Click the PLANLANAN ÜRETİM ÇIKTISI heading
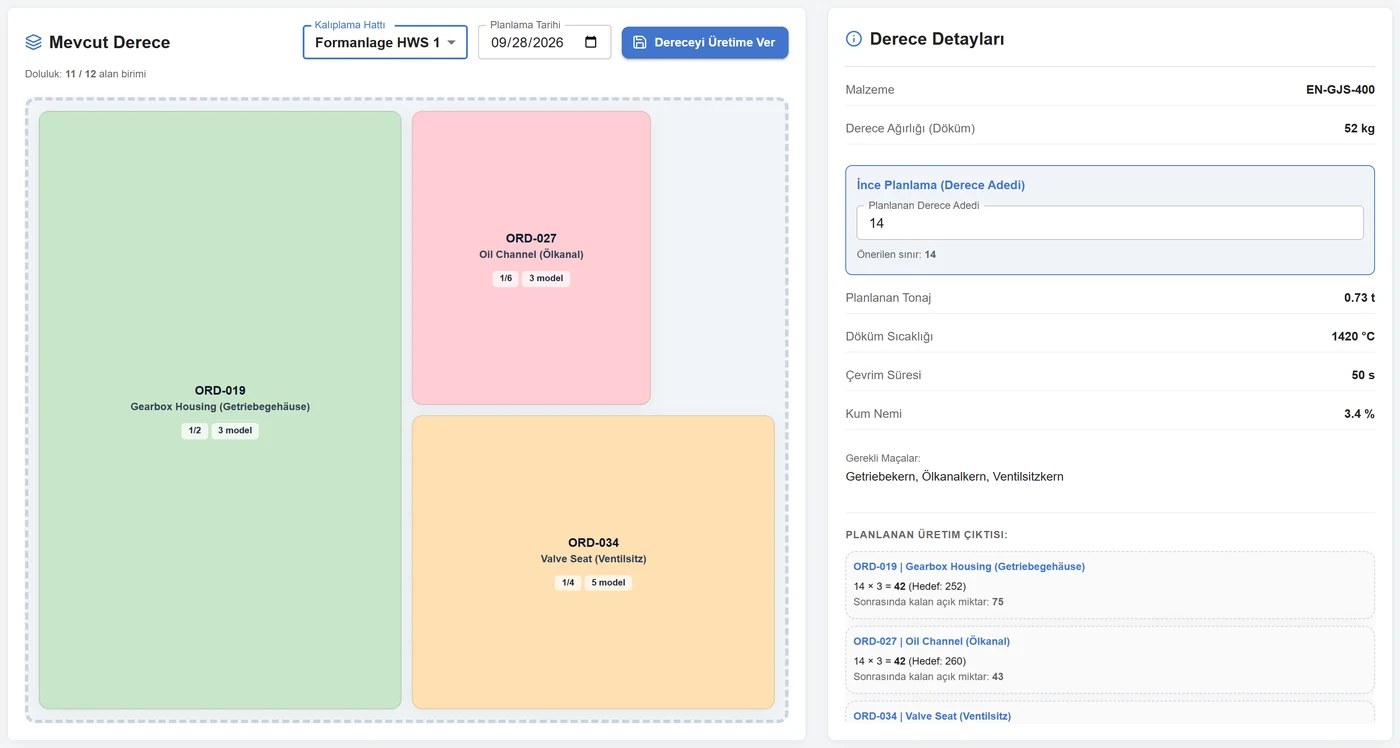 (x=926, y=535)
